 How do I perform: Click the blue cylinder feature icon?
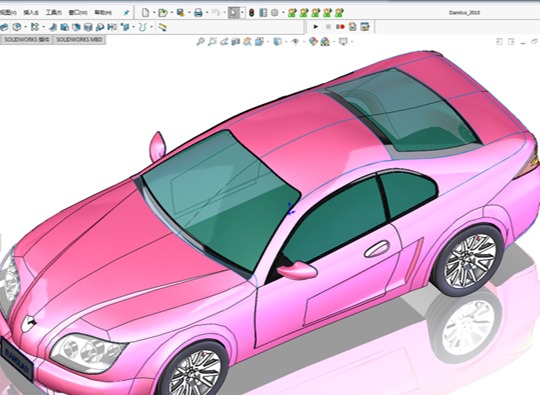[88, 27]
